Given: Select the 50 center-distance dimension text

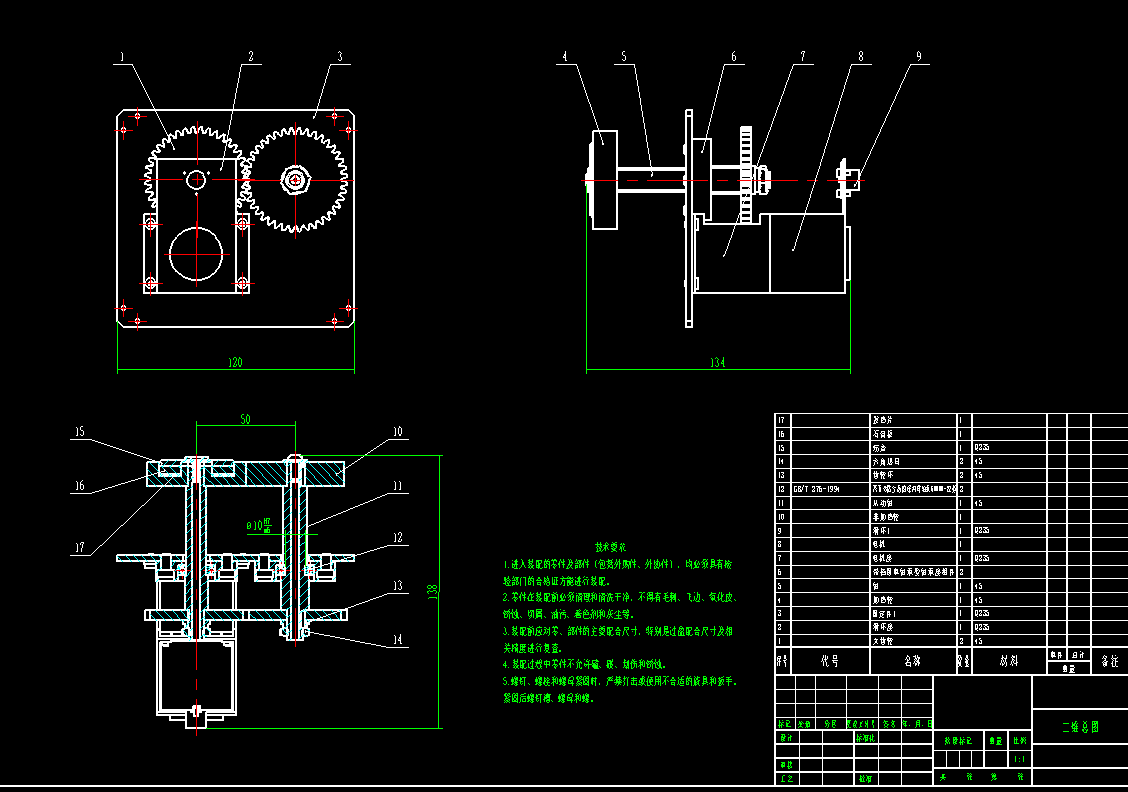Looking at the screenshot, I should (x=245, y=419).
